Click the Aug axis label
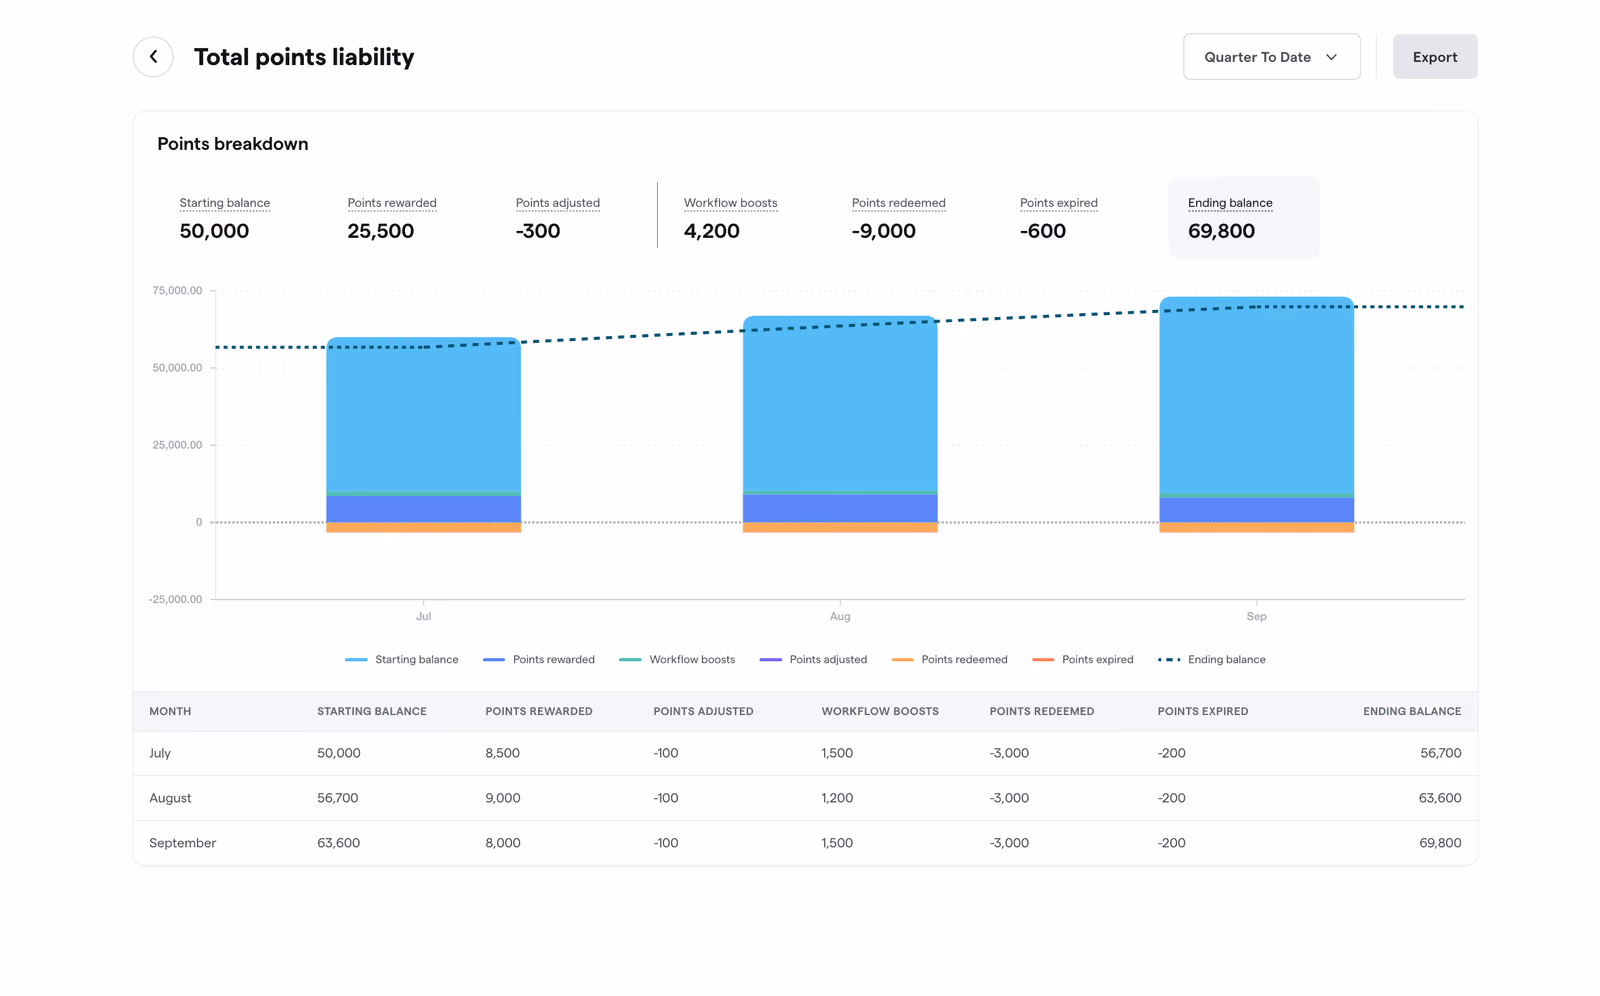The width and height of the screenshot is (1600, 996). 840,617
